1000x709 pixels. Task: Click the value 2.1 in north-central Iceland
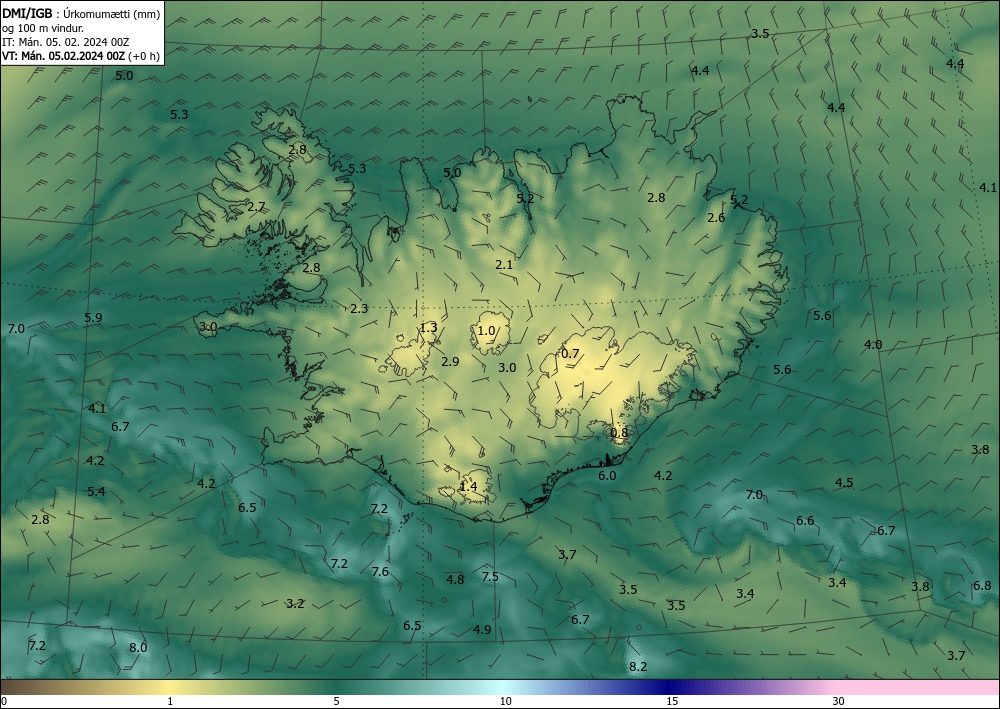[x=504, y=264]
